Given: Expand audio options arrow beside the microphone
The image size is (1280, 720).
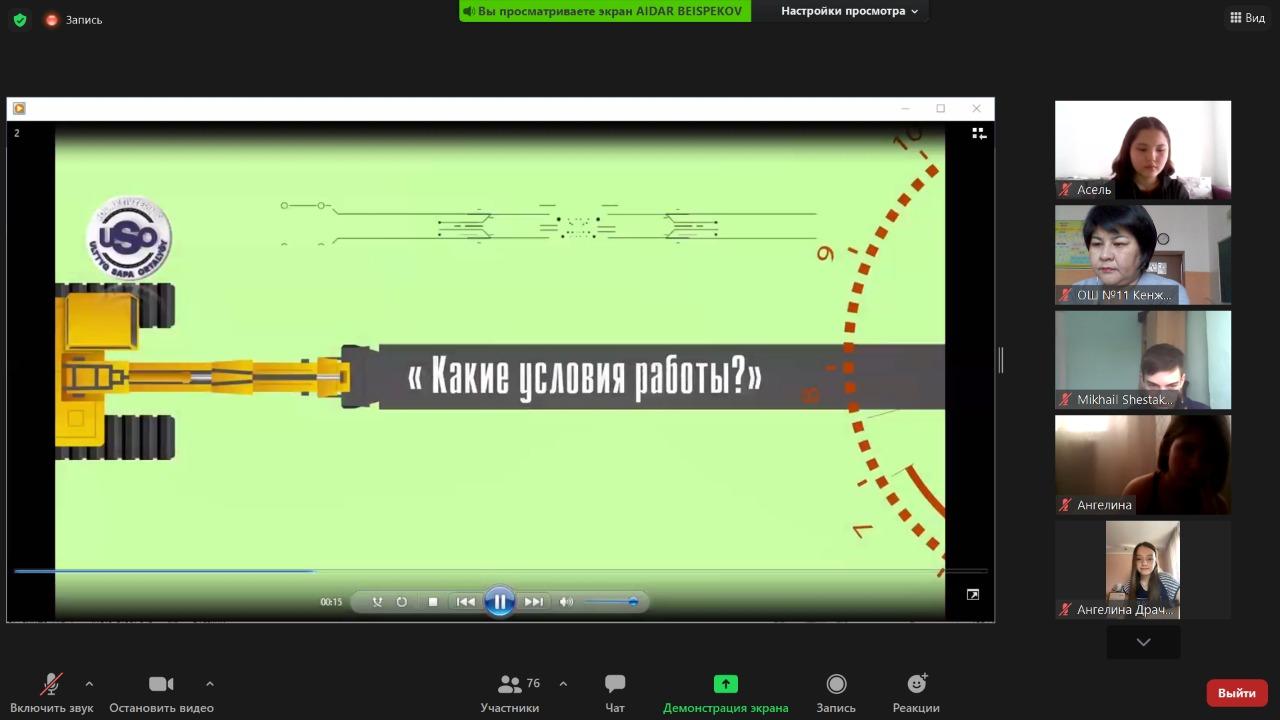Looking at the screenshot, I should pyautogui.click(x=89, y=684).
